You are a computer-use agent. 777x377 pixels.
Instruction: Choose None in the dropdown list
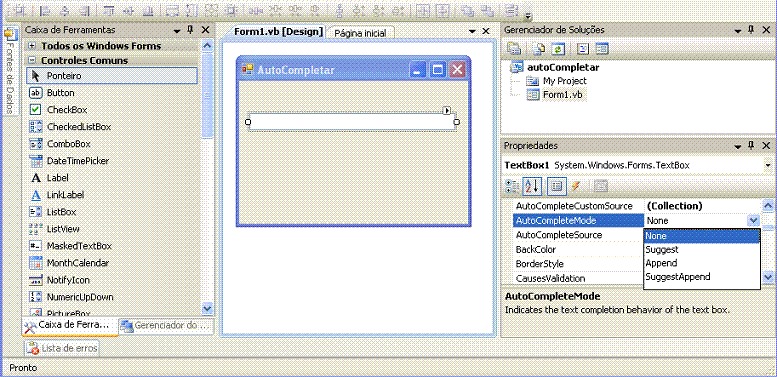(702, 236)
